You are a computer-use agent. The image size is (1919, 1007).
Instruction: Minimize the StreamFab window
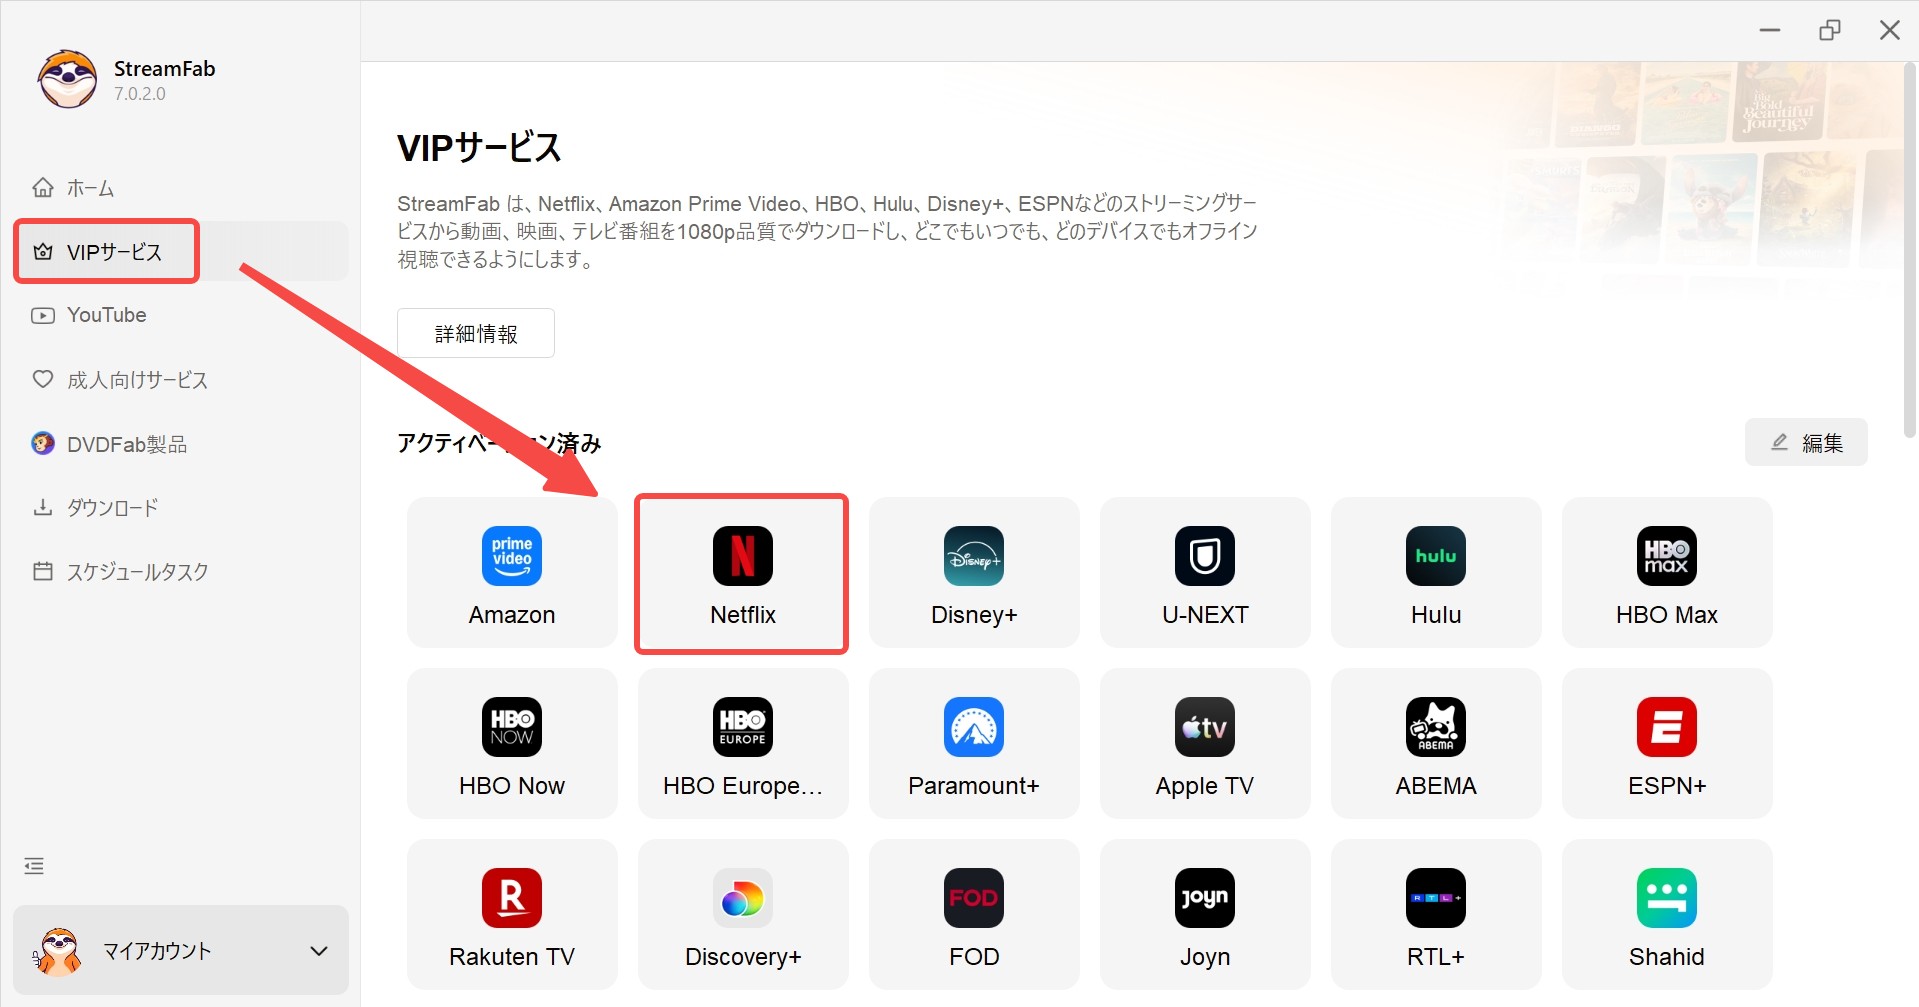[1770, 30]
